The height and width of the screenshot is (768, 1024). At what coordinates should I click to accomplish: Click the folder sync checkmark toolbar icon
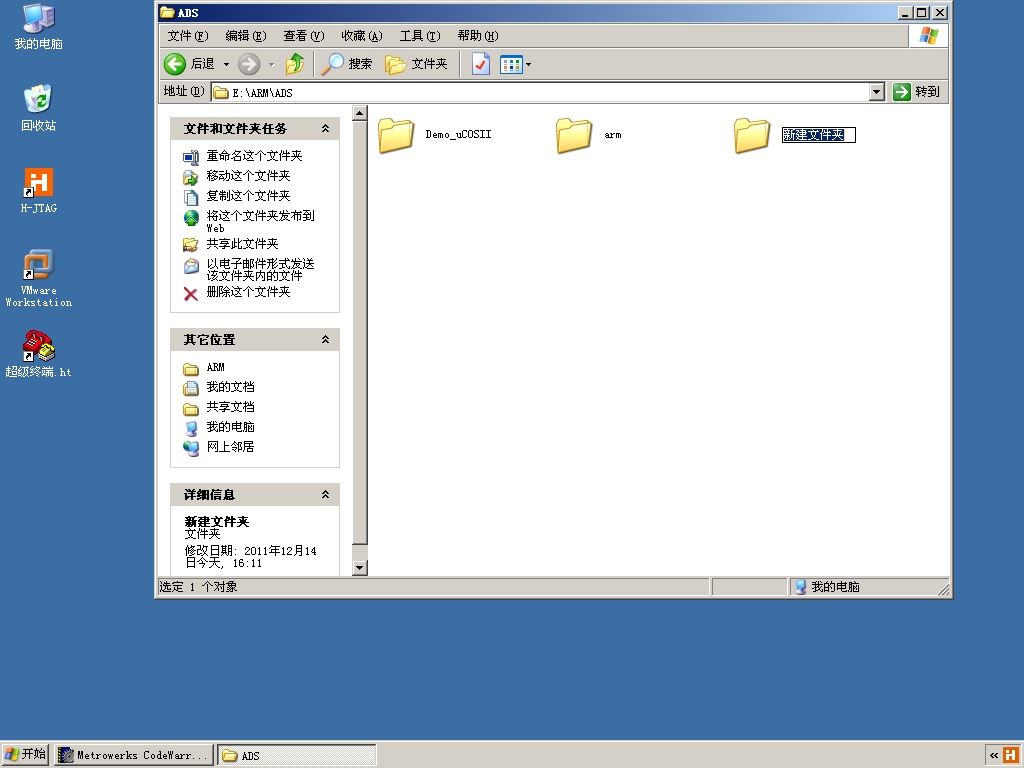point(481,64)
